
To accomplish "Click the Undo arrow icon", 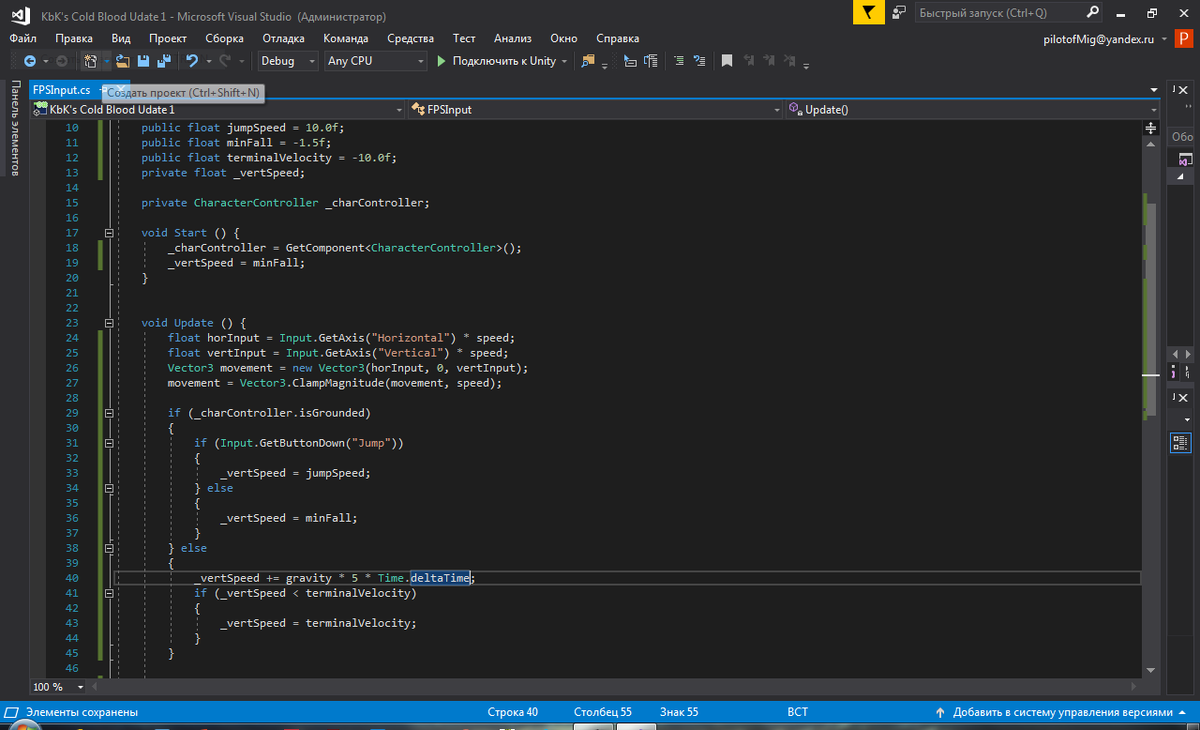I will coord(192,61).
